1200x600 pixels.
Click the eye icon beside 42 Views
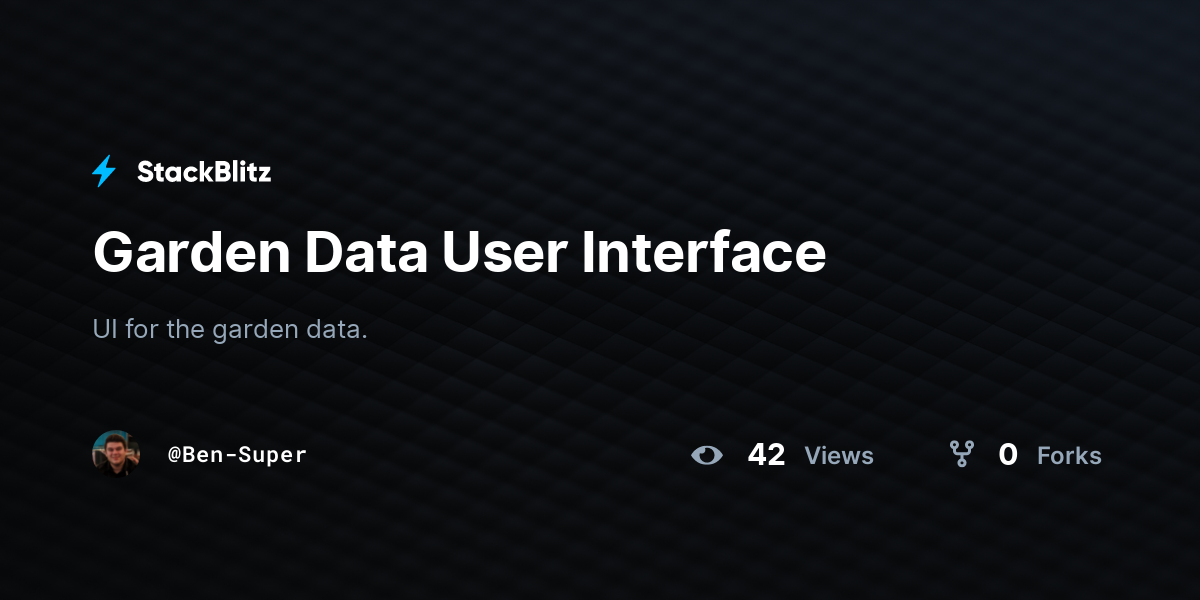707,455
